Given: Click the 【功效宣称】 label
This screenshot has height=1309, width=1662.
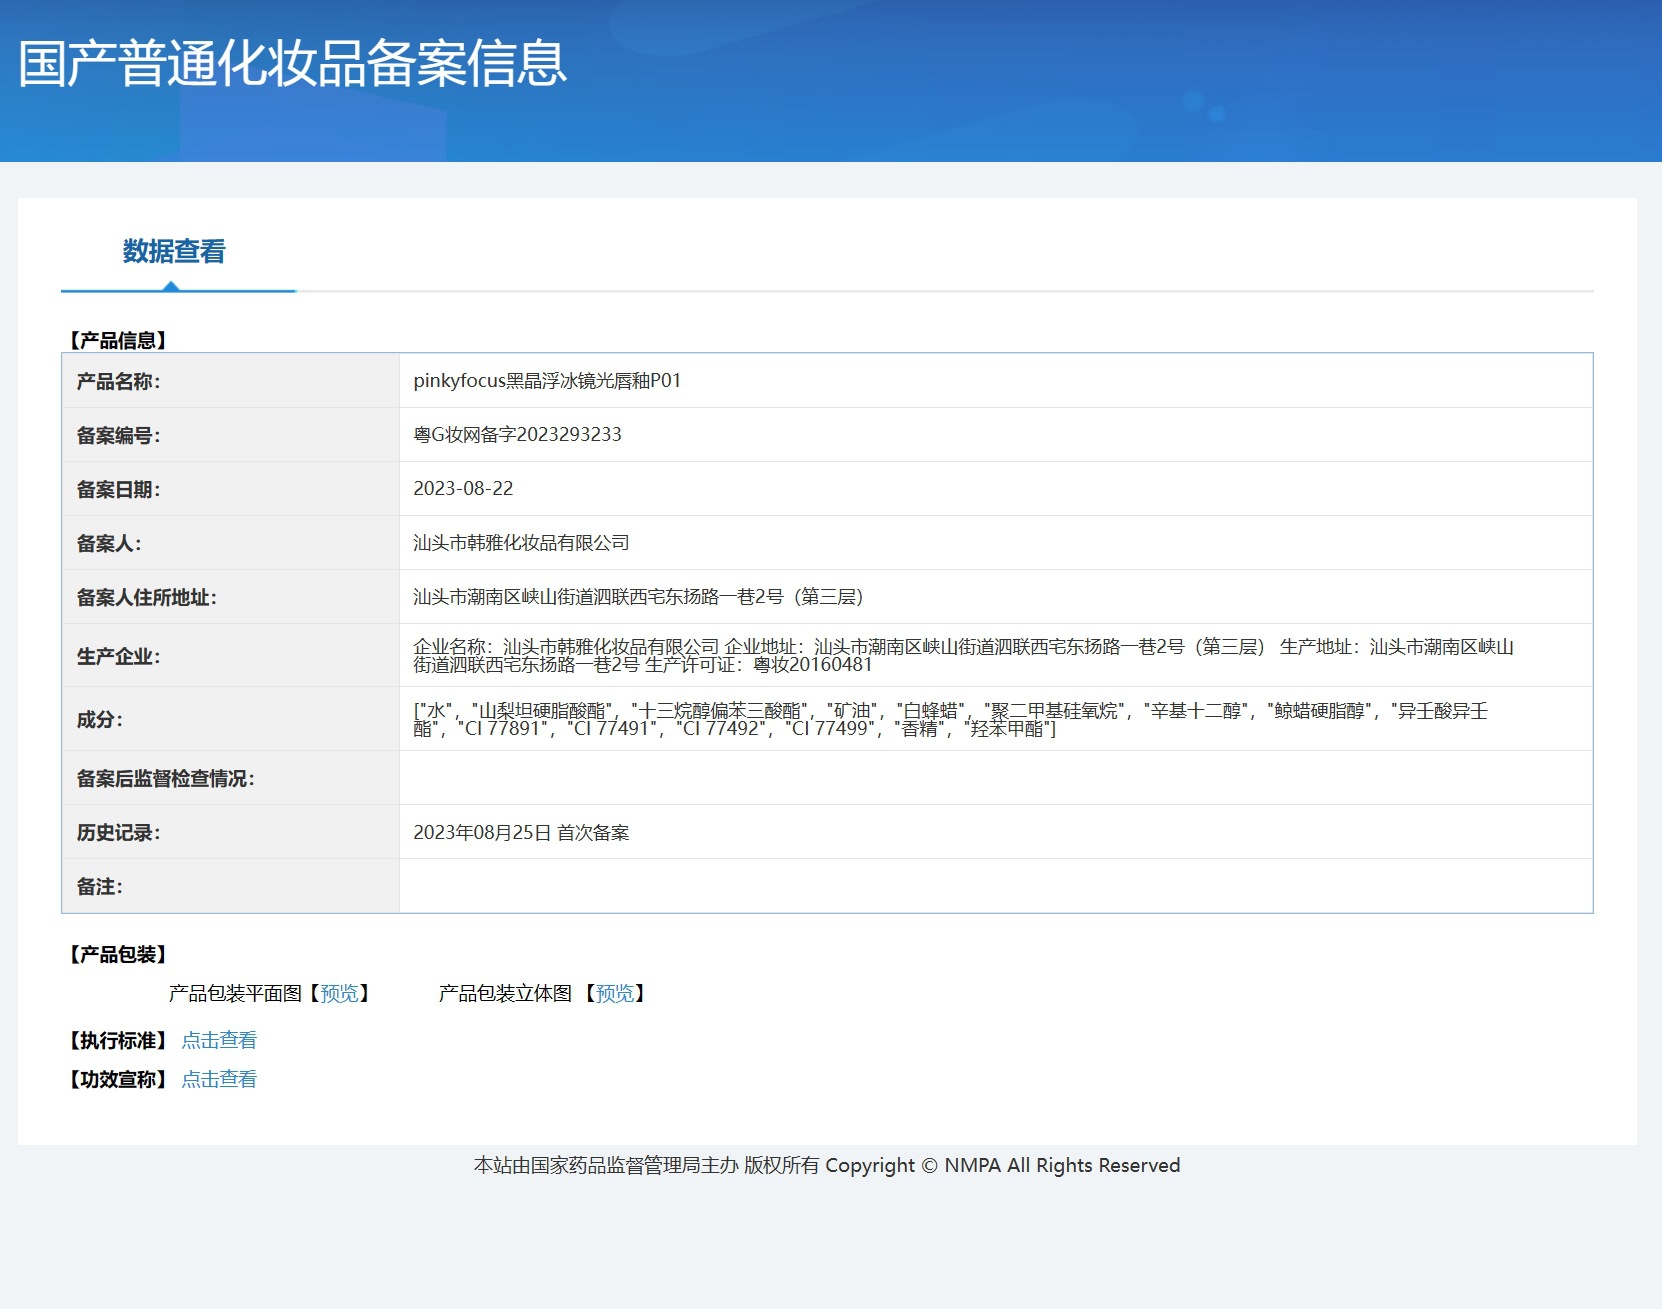Looking at the screenshot, I should pos(118,1079).
